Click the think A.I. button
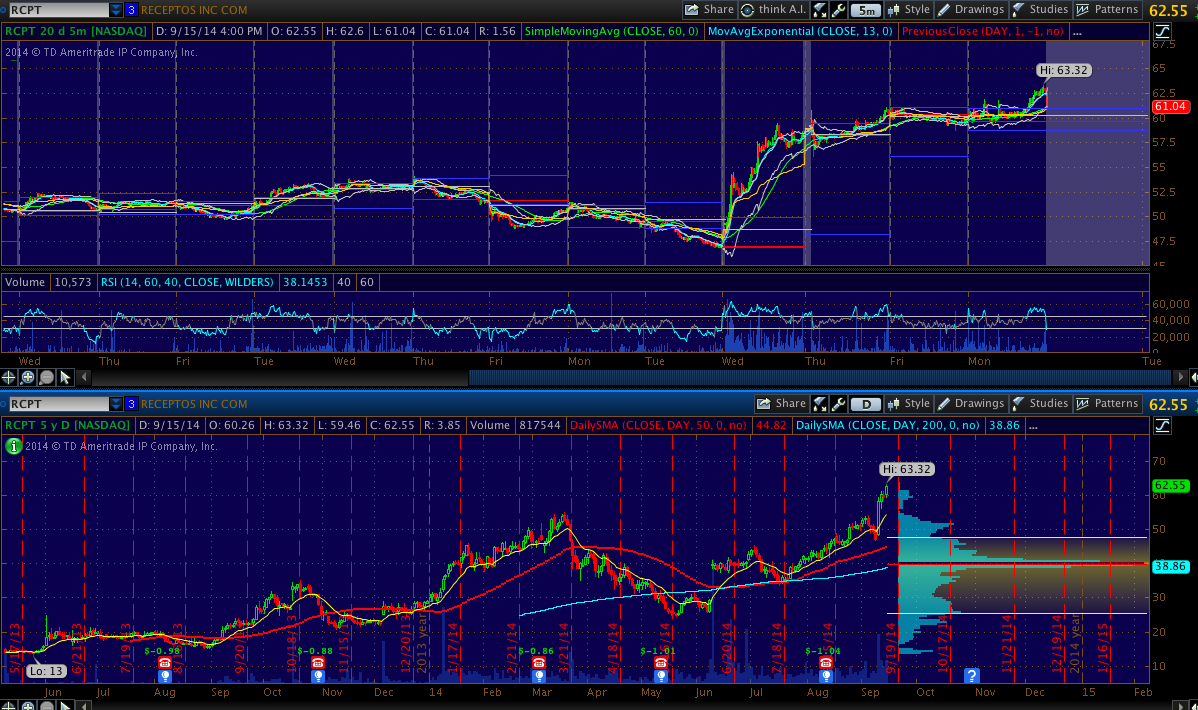Image resolution: width=1198 pixels, height=710 pixels. (773, 10)
